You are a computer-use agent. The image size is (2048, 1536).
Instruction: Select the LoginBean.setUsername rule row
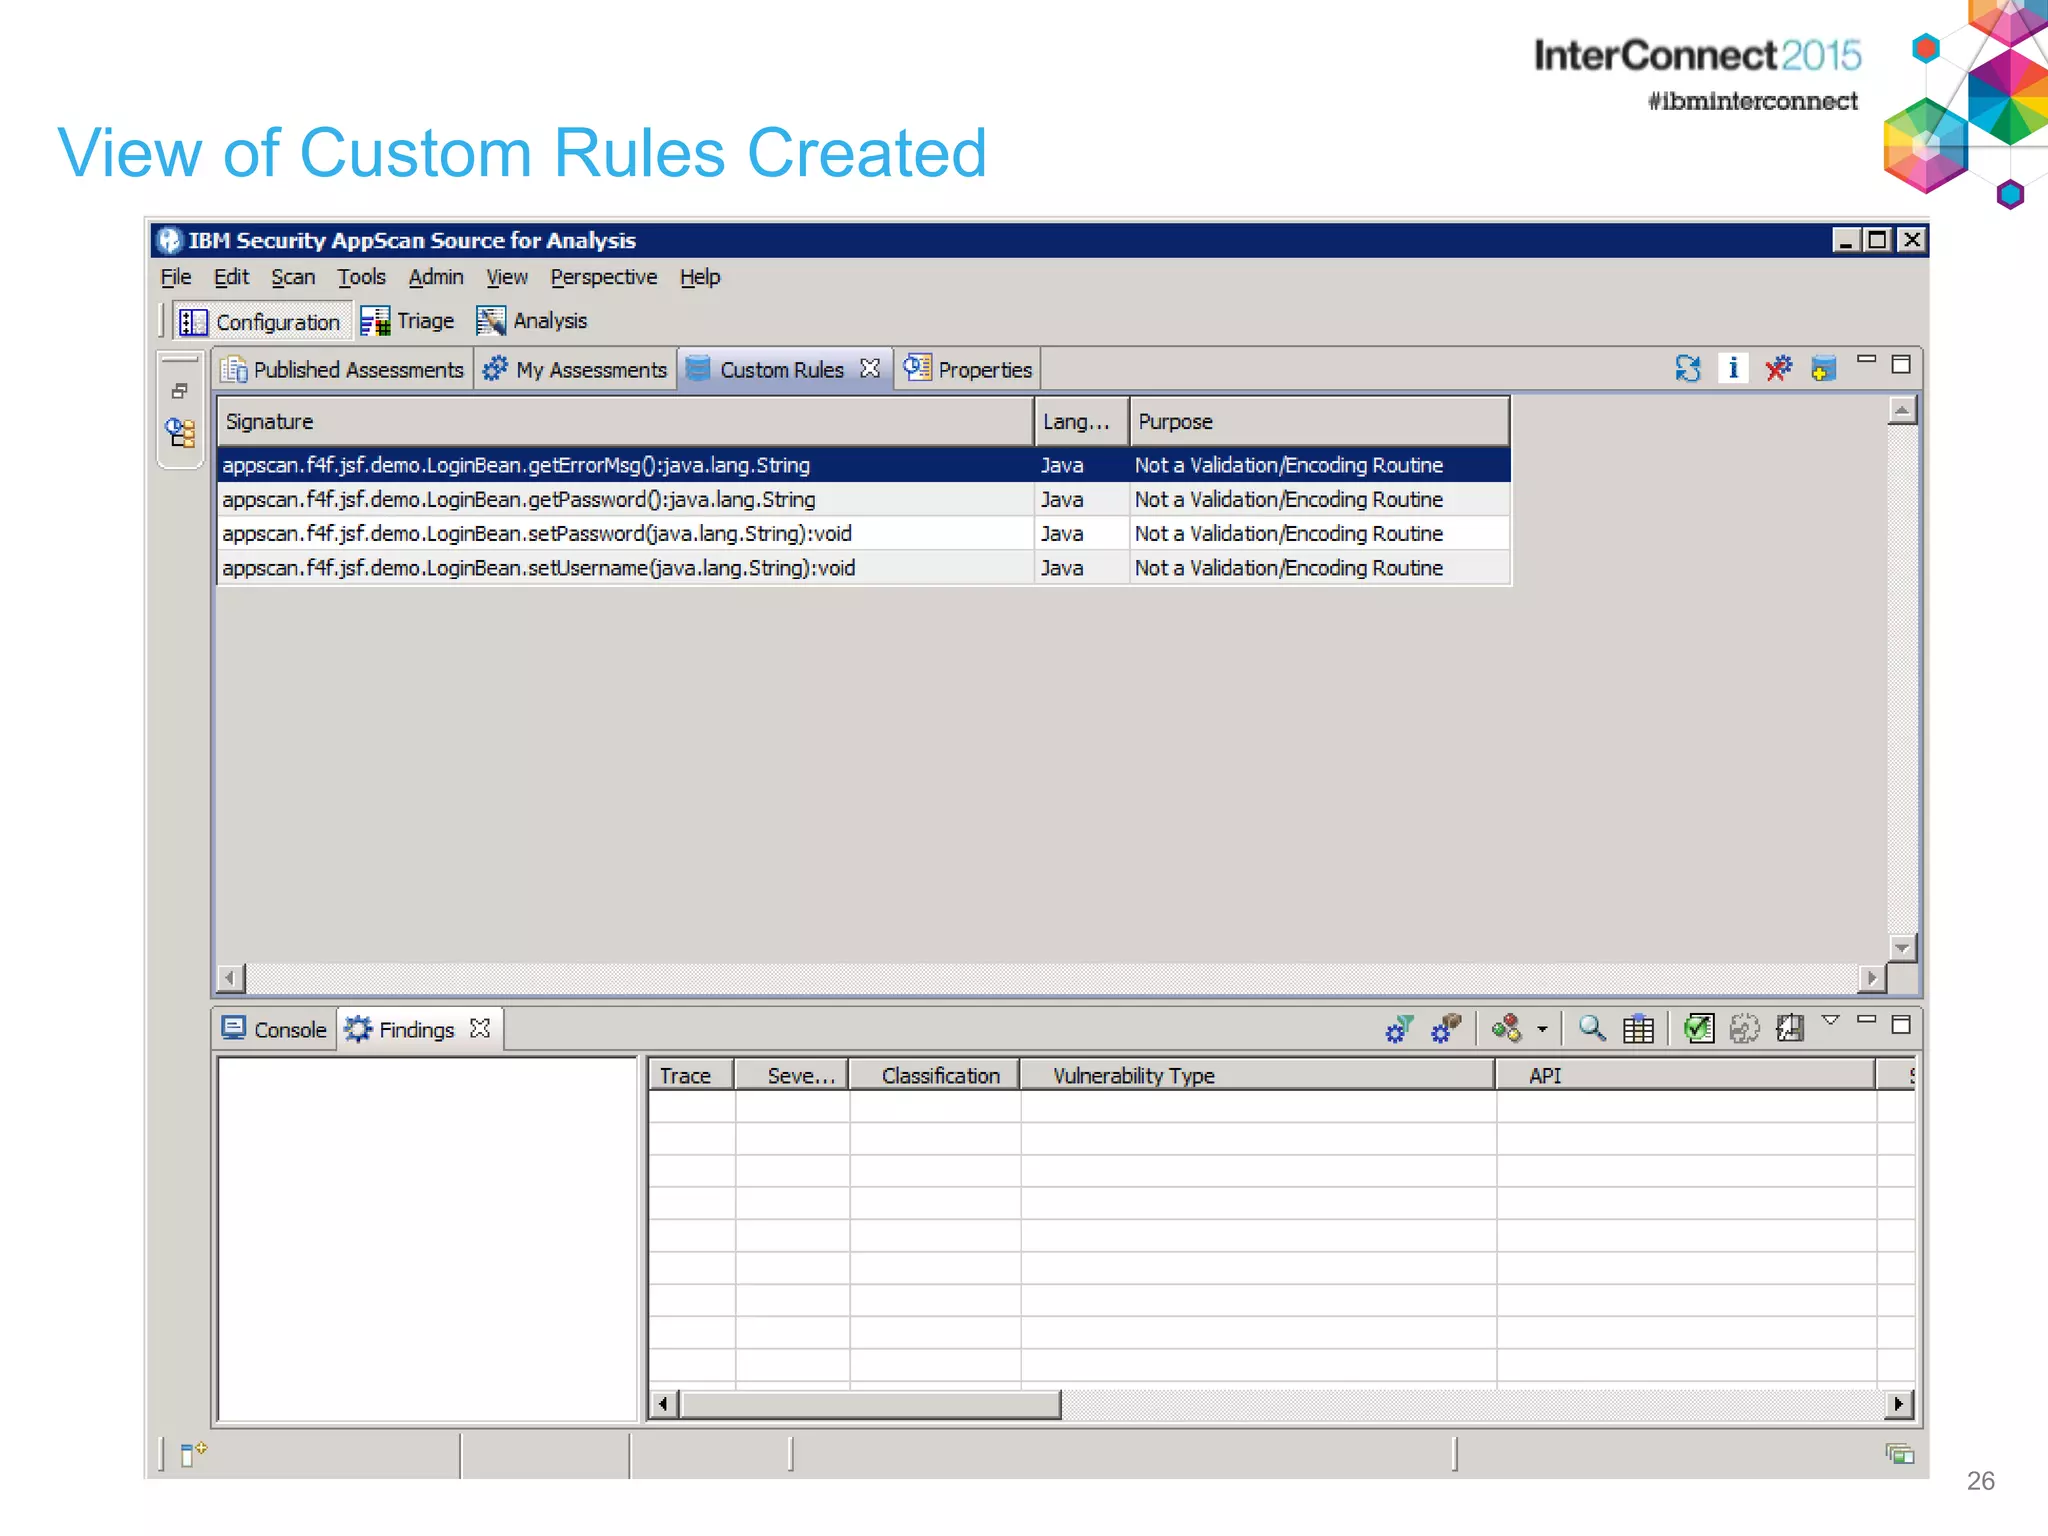point(864,567)
